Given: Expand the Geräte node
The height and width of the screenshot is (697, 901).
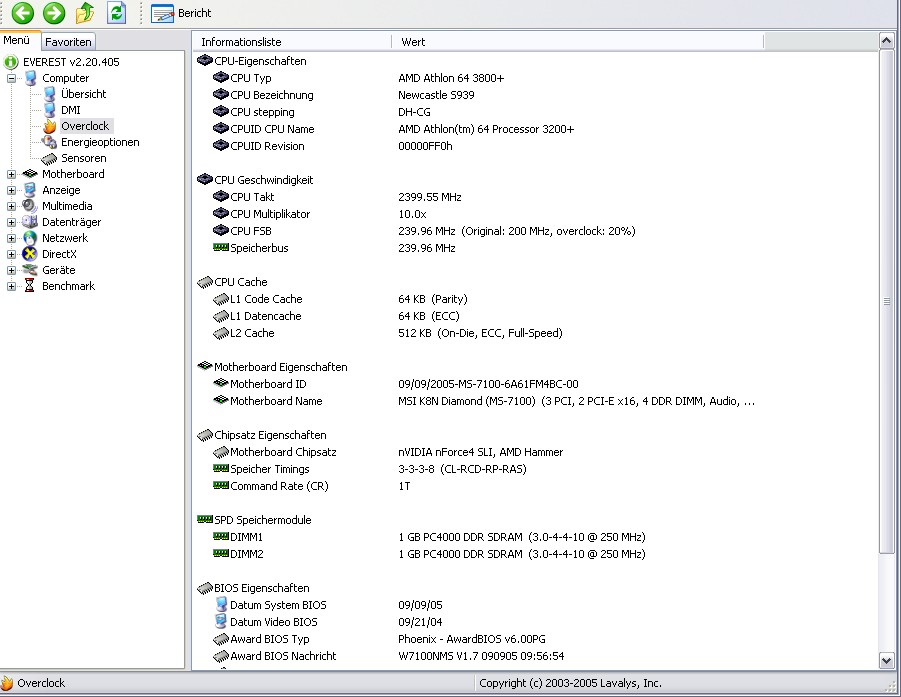Looking at the screenshot, I should click(x=11, y=270).
